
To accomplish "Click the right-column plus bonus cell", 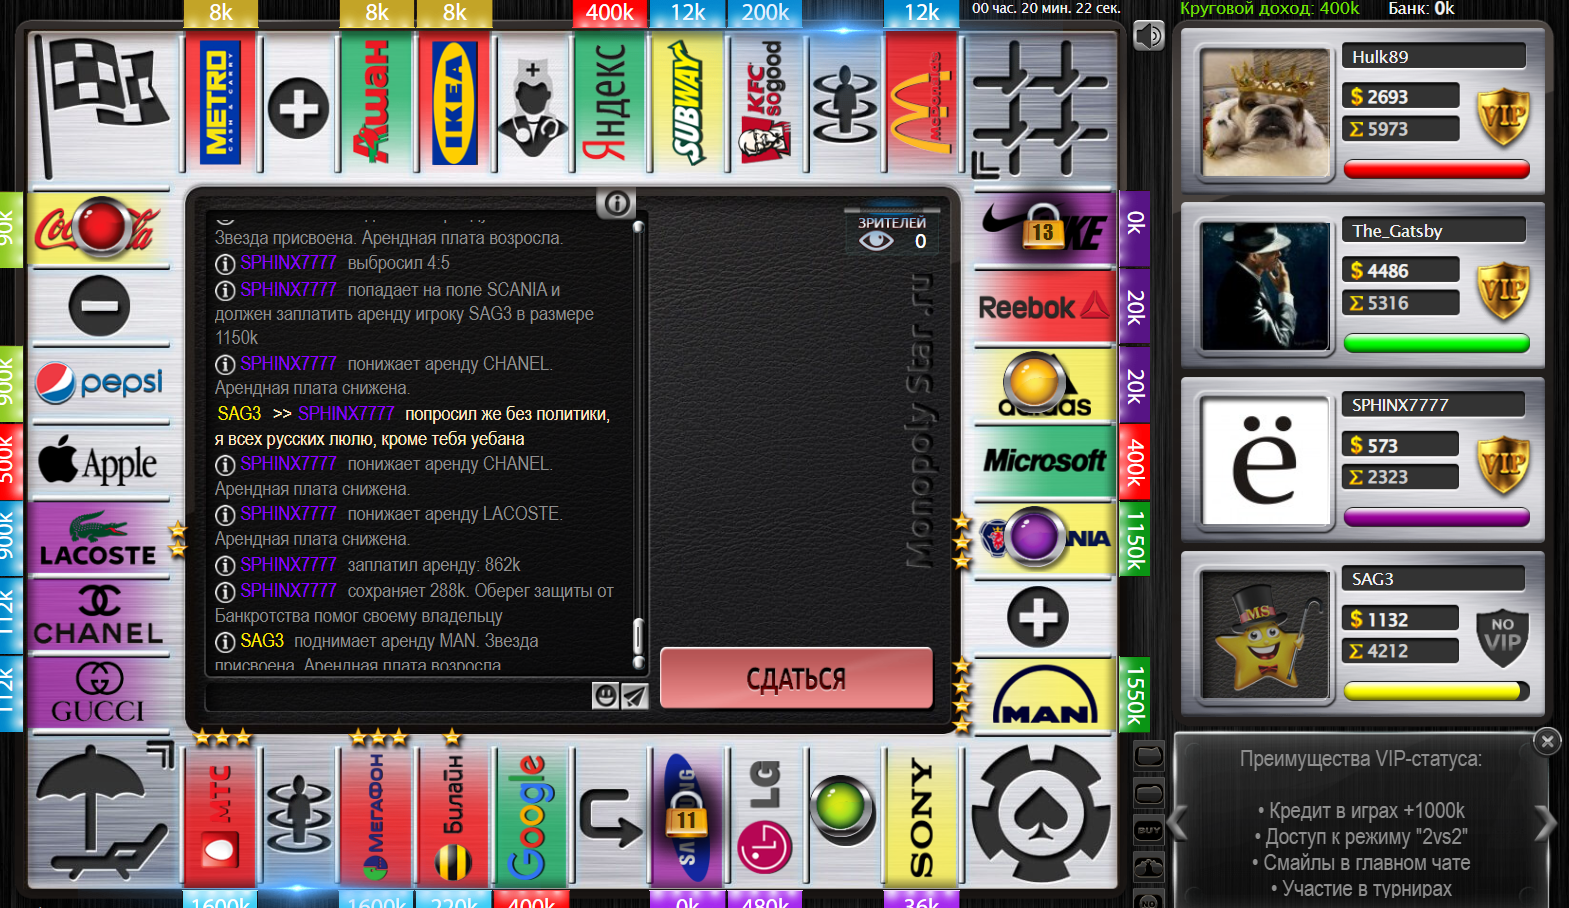I will click(1038, 617).
